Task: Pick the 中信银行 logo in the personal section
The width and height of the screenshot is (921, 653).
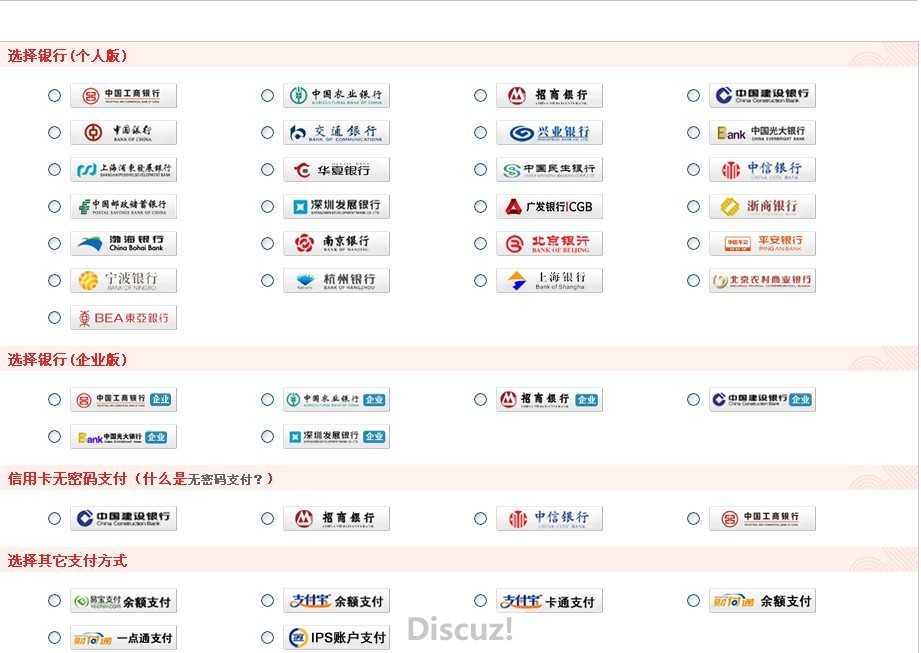Action: click(762, 169)
